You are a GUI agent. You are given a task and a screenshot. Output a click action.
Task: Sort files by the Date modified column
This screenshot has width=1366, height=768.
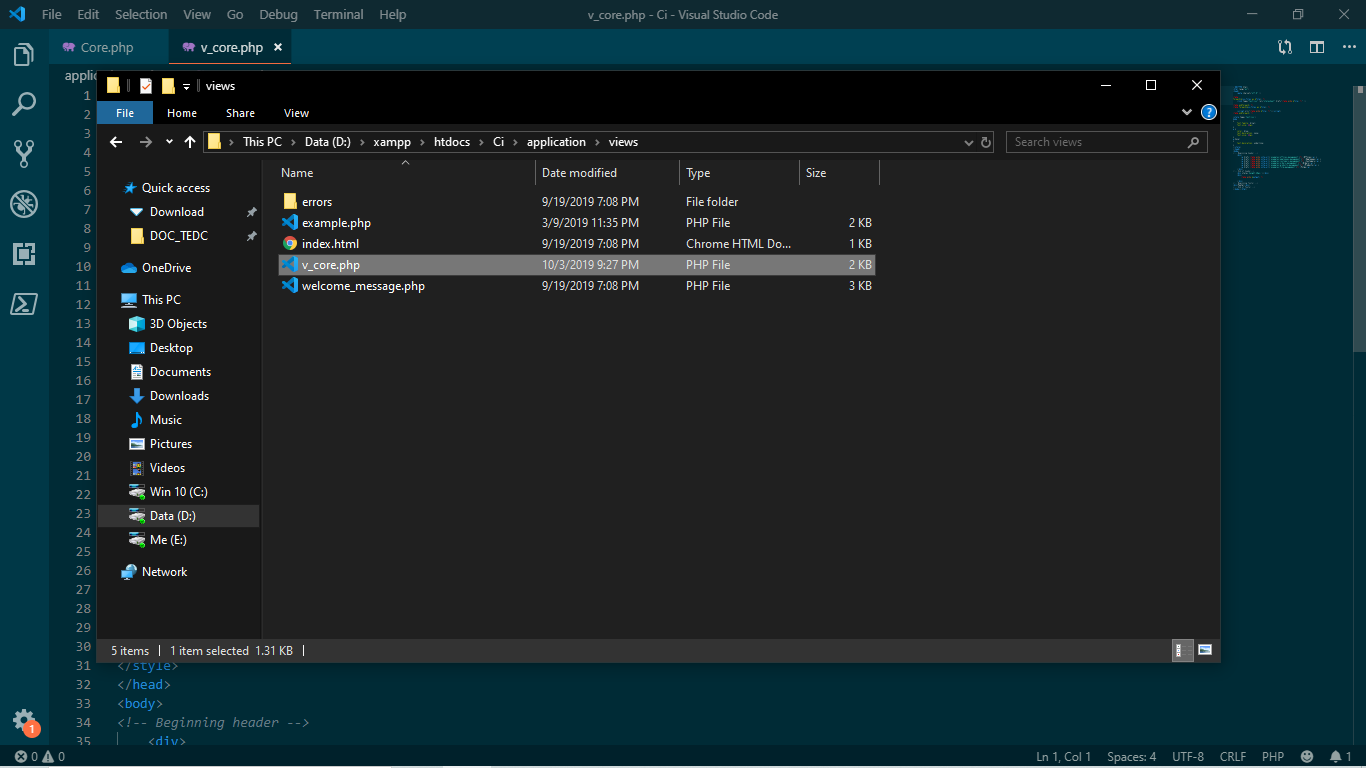pyautogui.click(x=607, y=173)
